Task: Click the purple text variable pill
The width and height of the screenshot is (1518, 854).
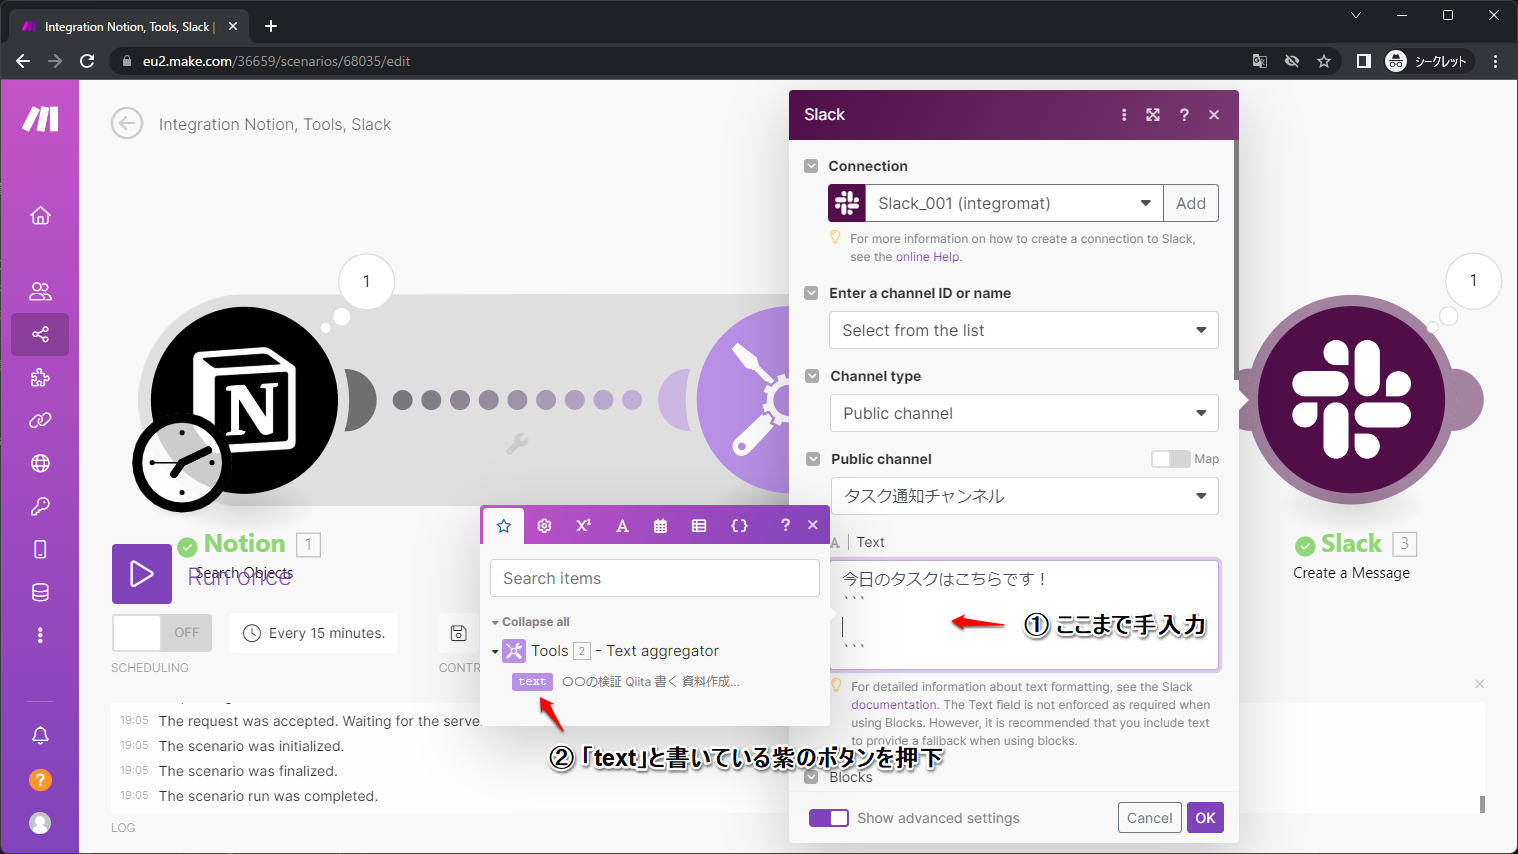Action: tap(532, 682)
